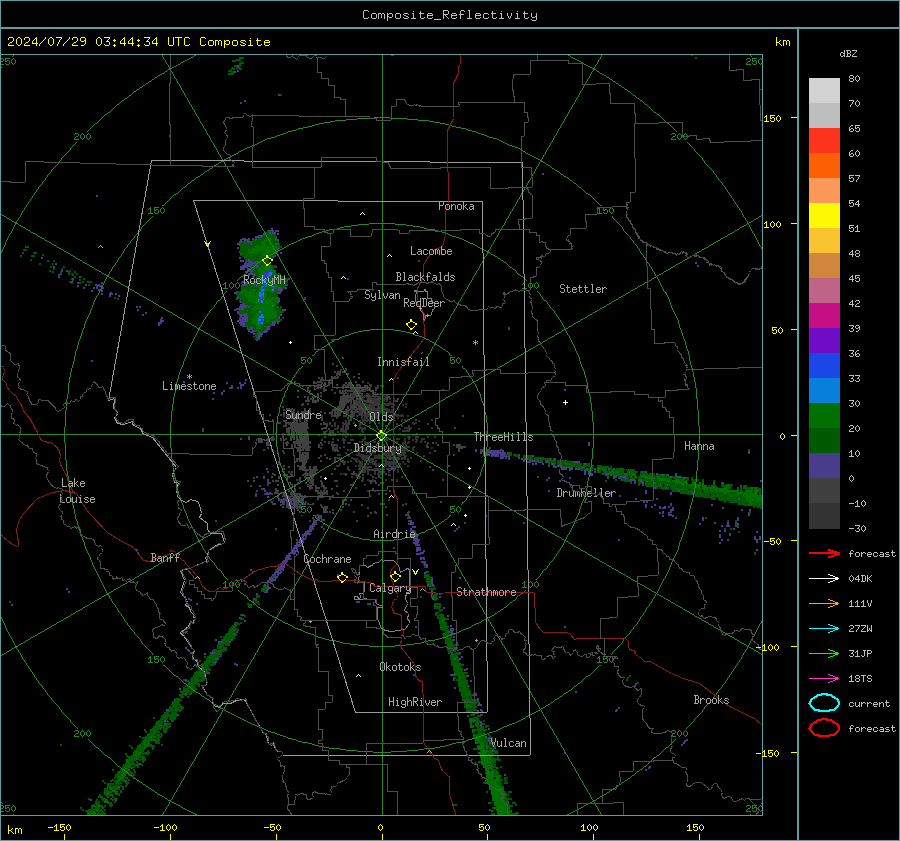Screen dimensions: 900x841
Task: Click the dBZ legend heading
Action: coord(848,53)
